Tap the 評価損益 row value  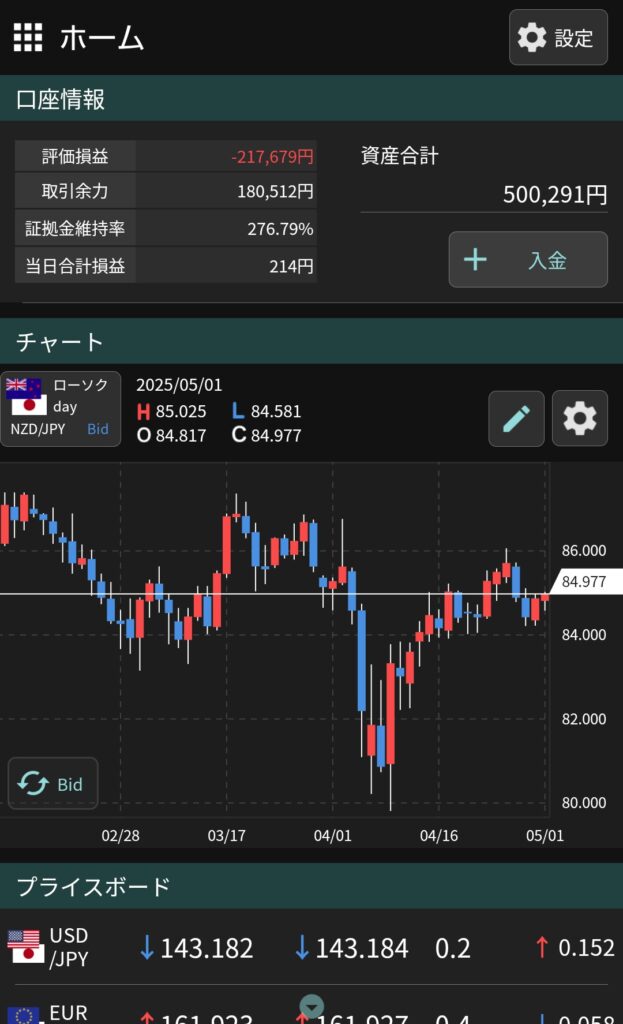pos(272,157)
